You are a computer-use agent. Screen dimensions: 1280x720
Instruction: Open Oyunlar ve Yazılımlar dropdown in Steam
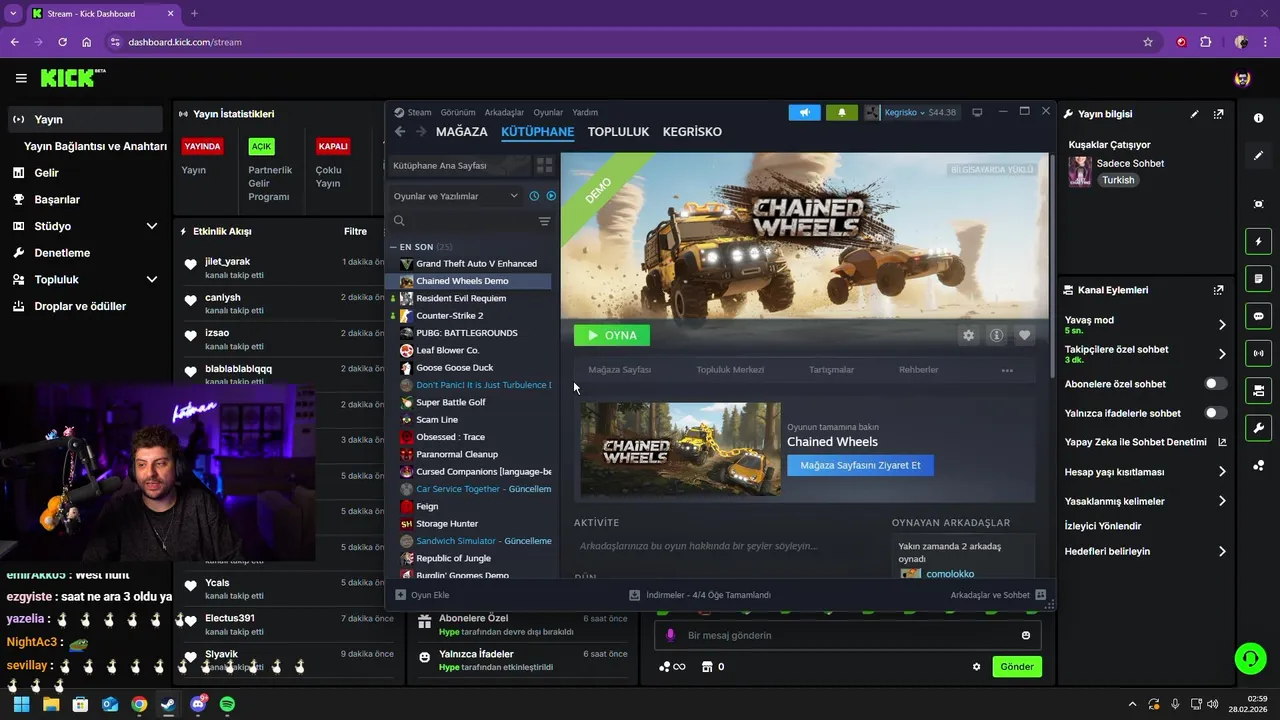[456, 196]
